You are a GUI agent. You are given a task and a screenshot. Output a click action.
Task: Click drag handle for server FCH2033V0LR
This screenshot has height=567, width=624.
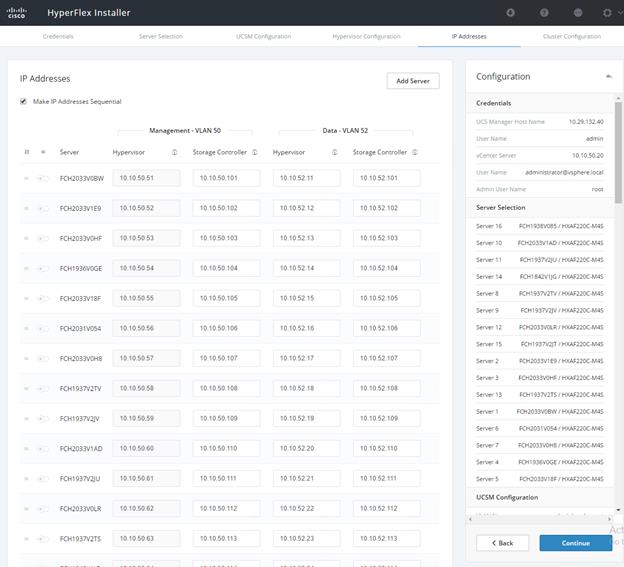coord(26,509)
